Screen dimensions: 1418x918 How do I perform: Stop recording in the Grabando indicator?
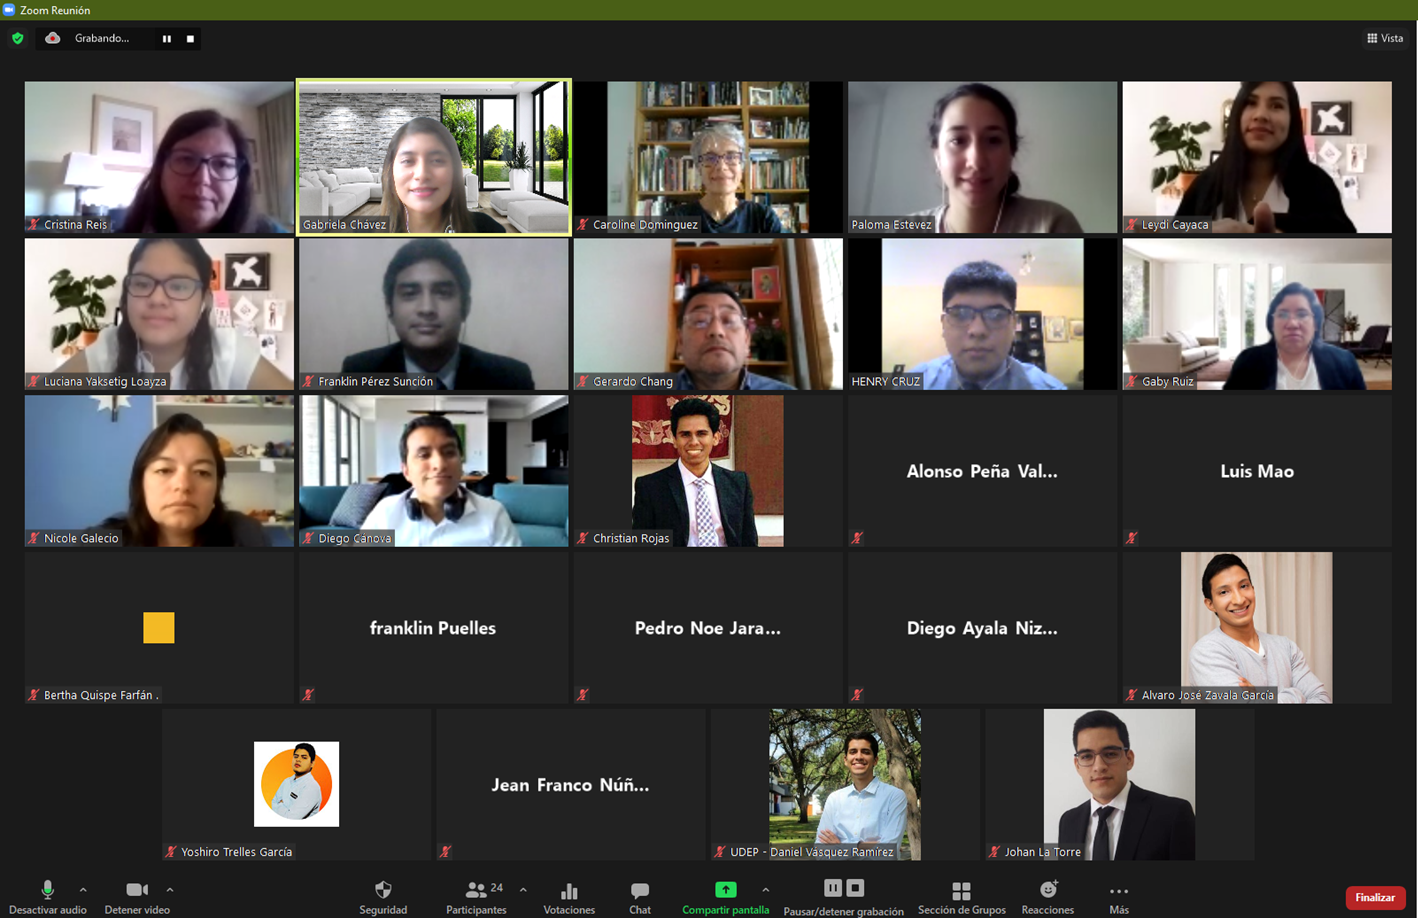(190, 39)
